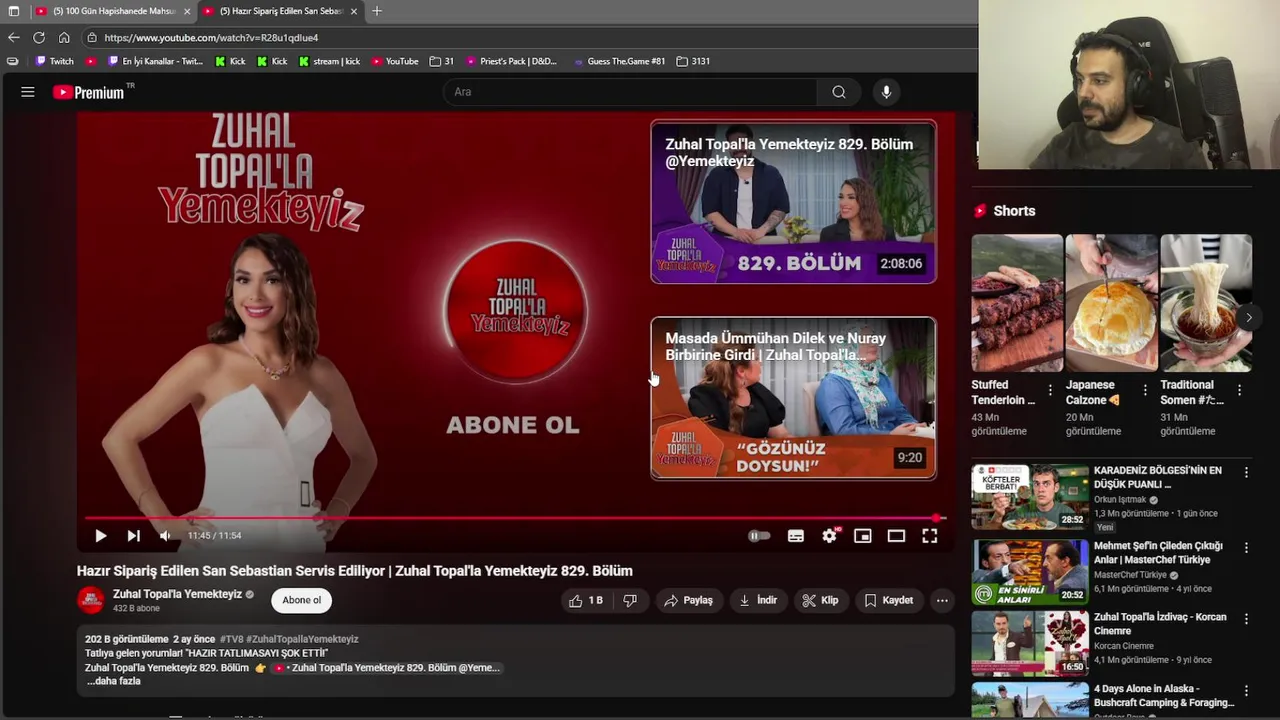Close the 100 Gün Hapishanede tab
The height and width of the screenshot is (720, 1280).
187,11
